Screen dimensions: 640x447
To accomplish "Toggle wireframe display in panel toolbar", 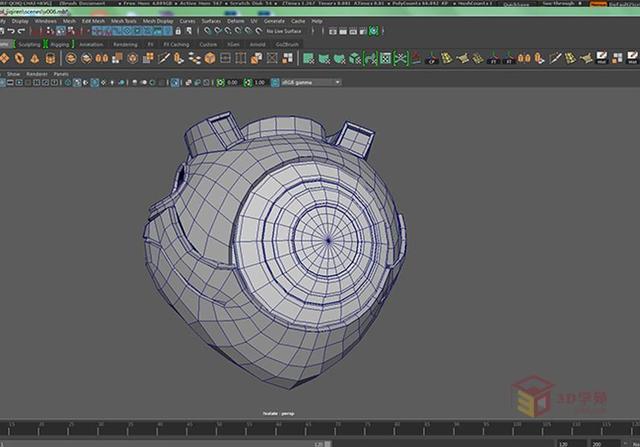I will (x=67, y=82).
